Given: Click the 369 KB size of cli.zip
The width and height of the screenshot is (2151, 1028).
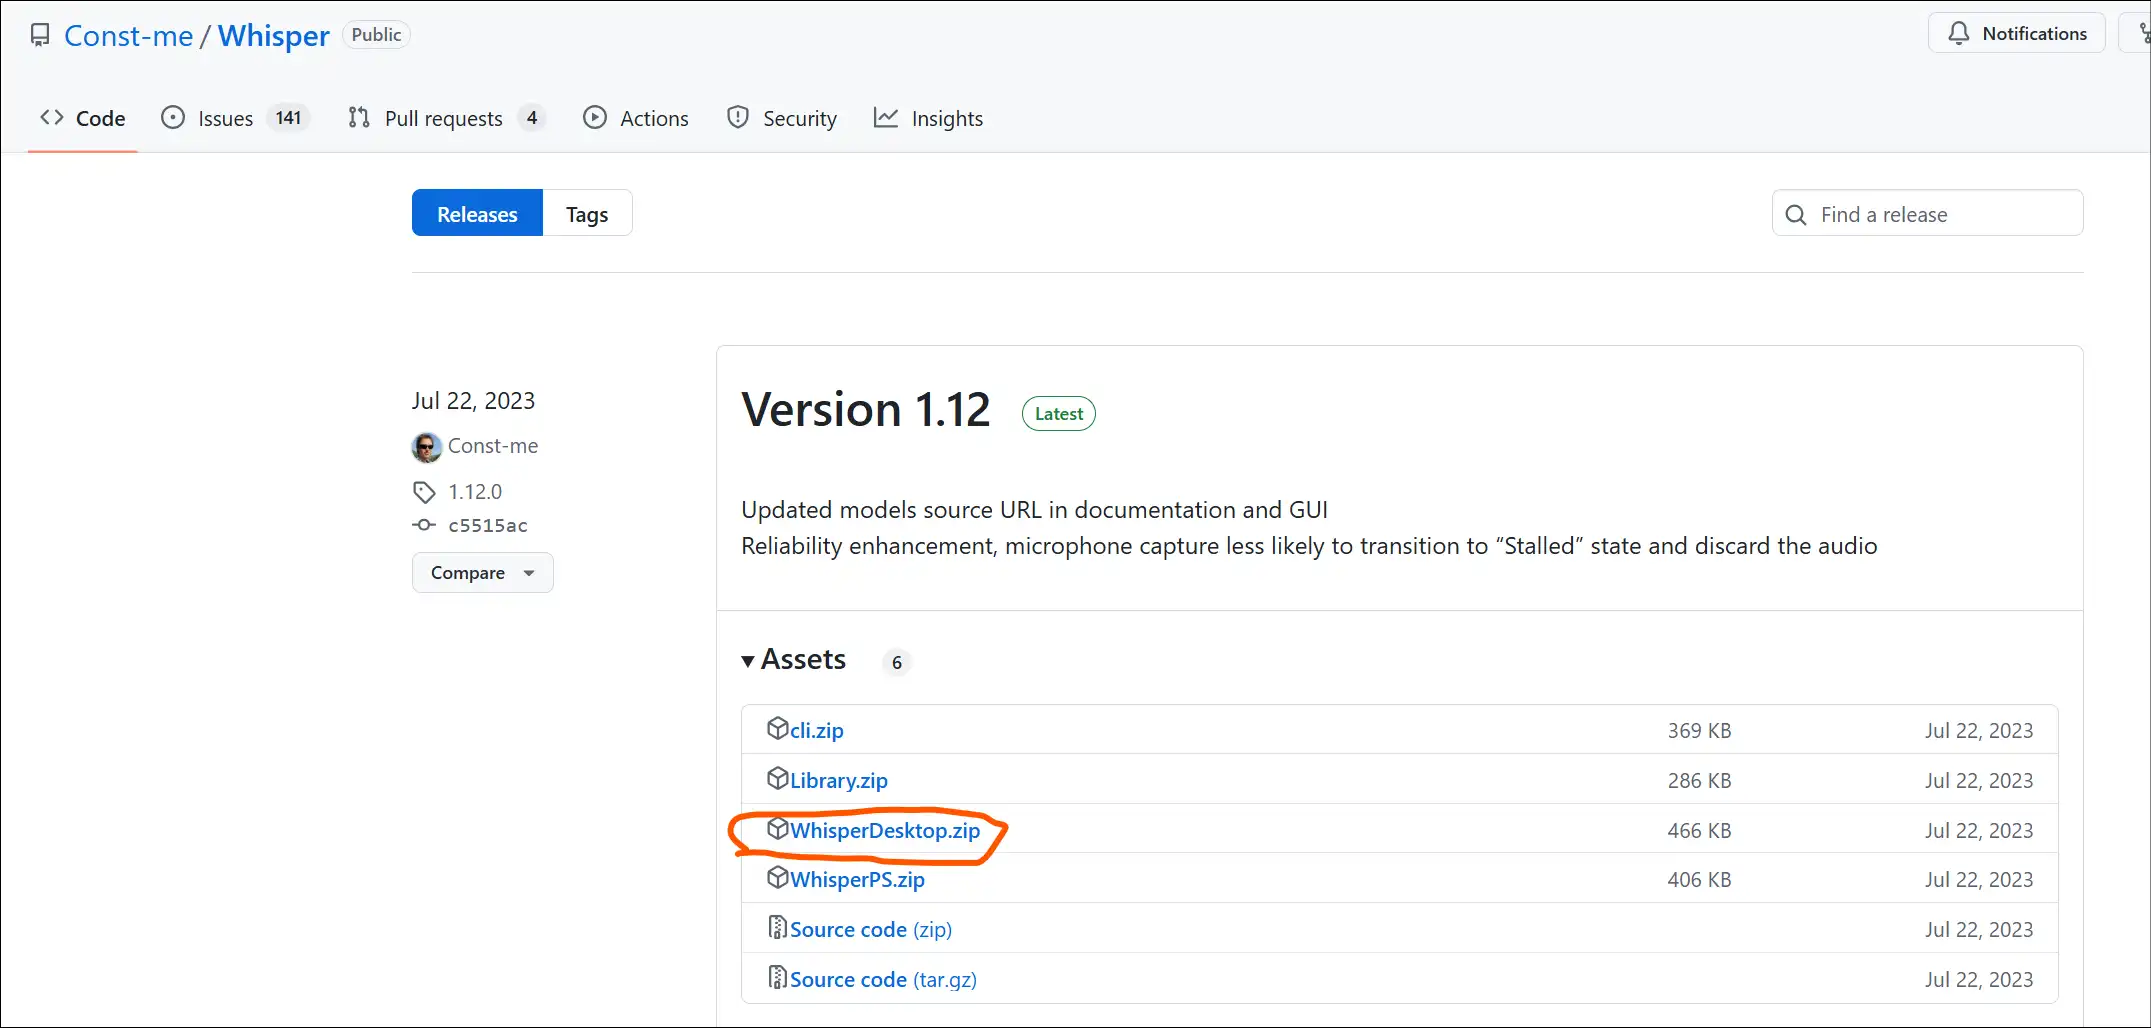Looking at the screenshot, I should [x=1699, y=731].
